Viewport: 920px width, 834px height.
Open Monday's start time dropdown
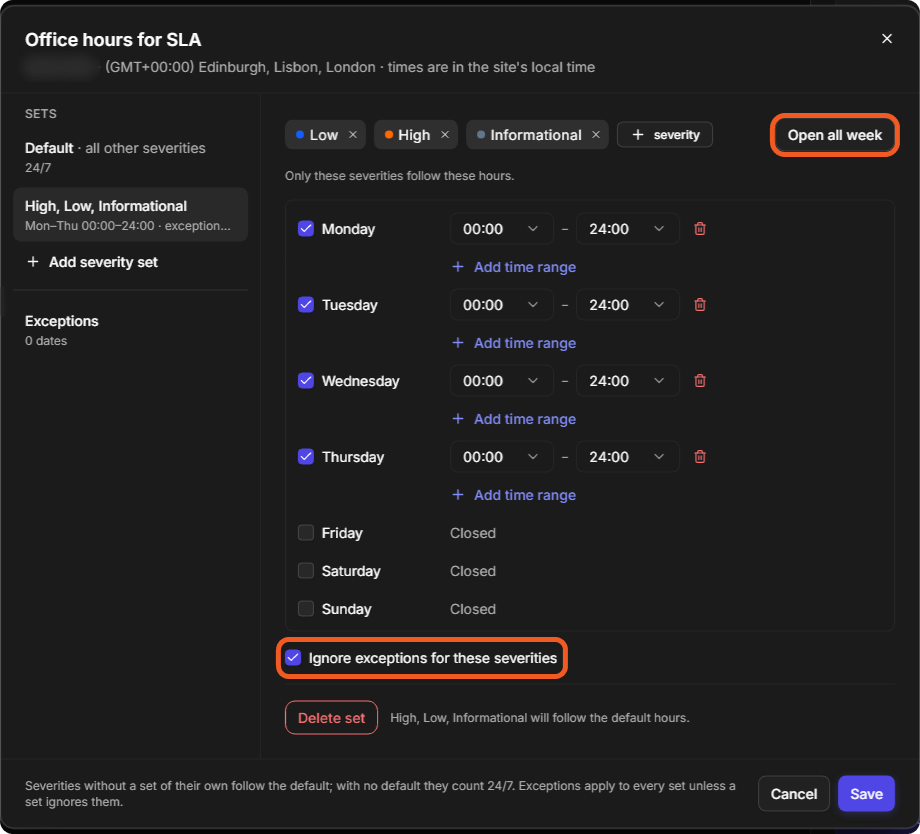click(x=501, y=229)
